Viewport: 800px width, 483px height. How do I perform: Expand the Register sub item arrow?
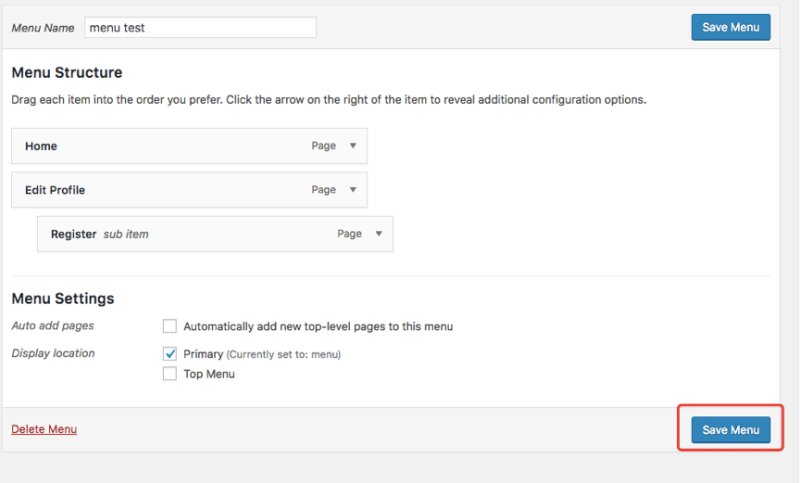(x=378, y=234)
